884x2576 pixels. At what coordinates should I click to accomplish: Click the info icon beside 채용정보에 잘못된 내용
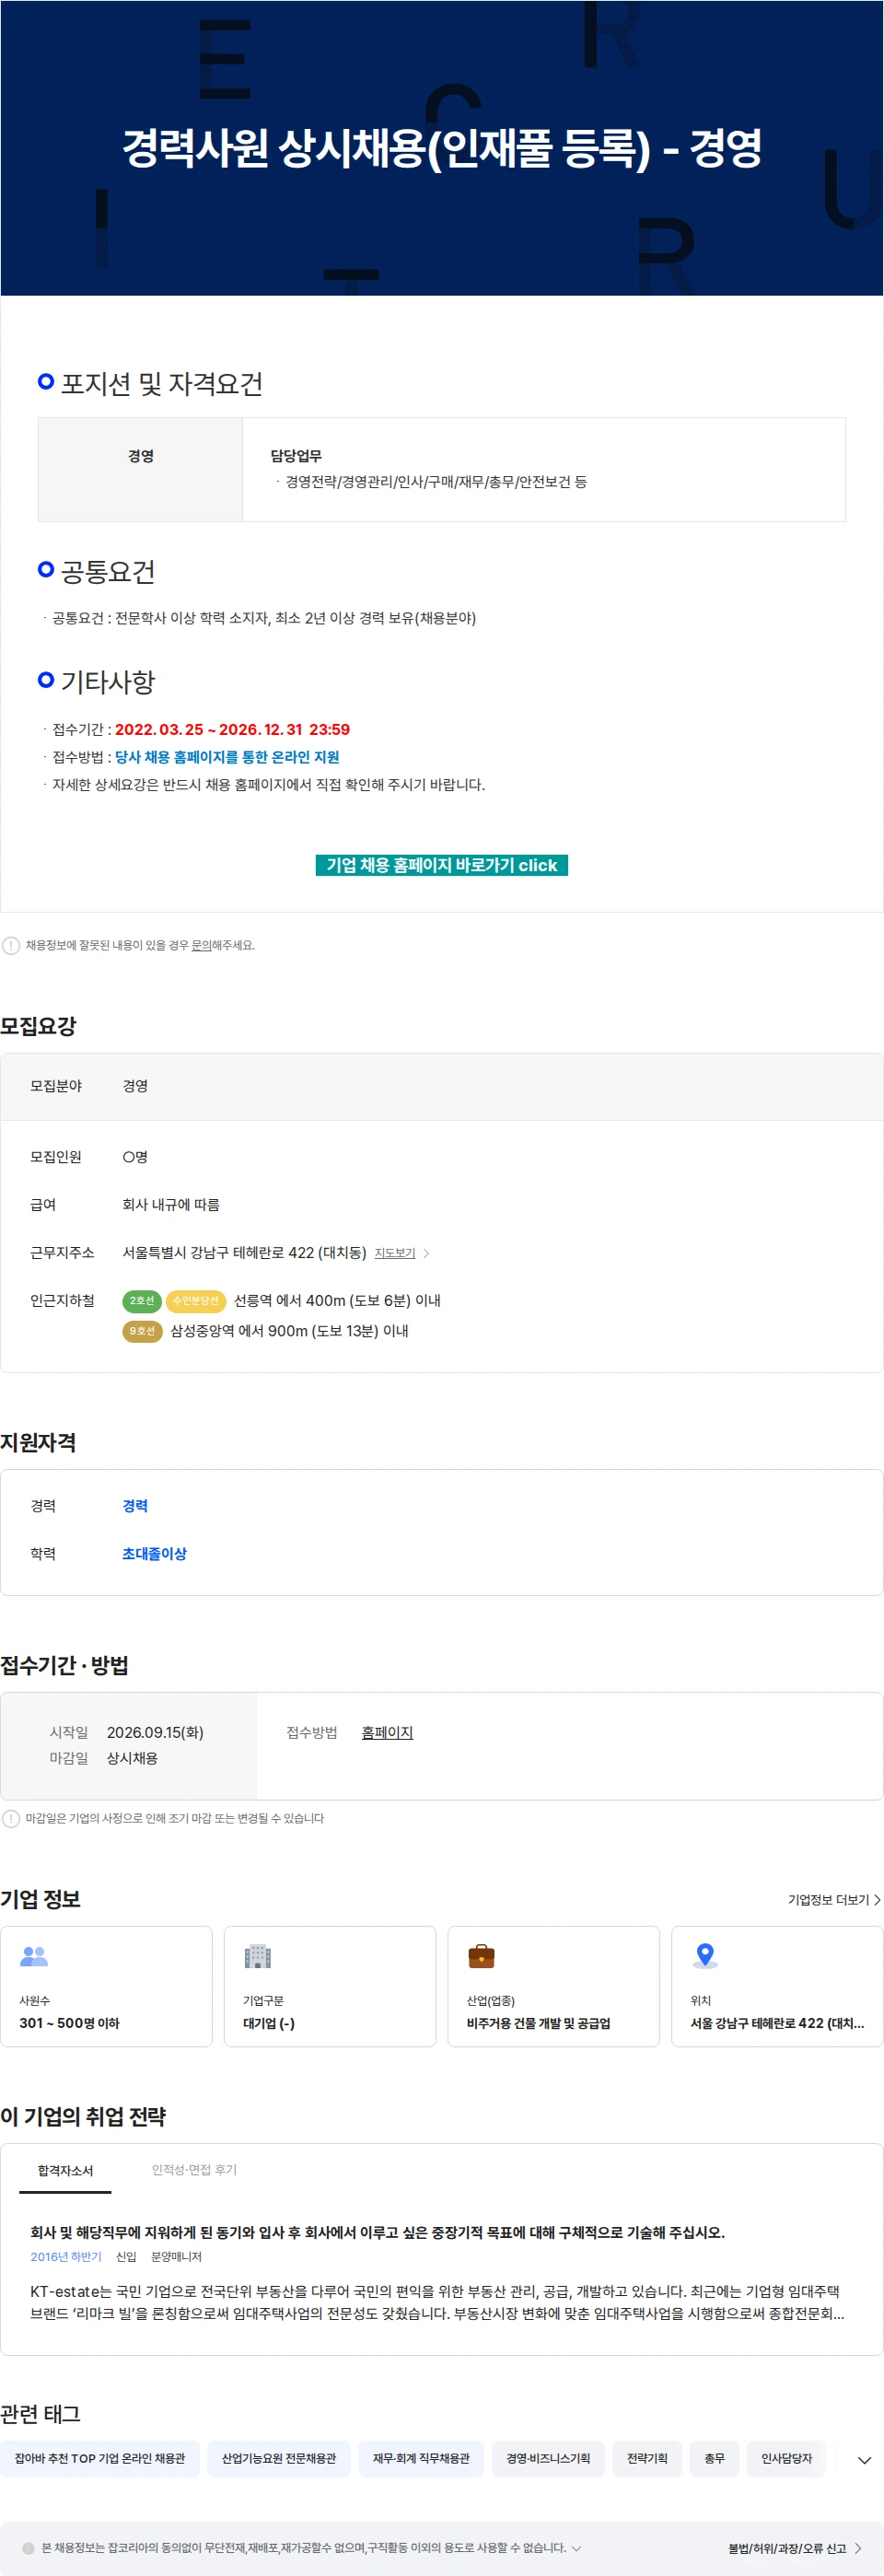(11, 945)
